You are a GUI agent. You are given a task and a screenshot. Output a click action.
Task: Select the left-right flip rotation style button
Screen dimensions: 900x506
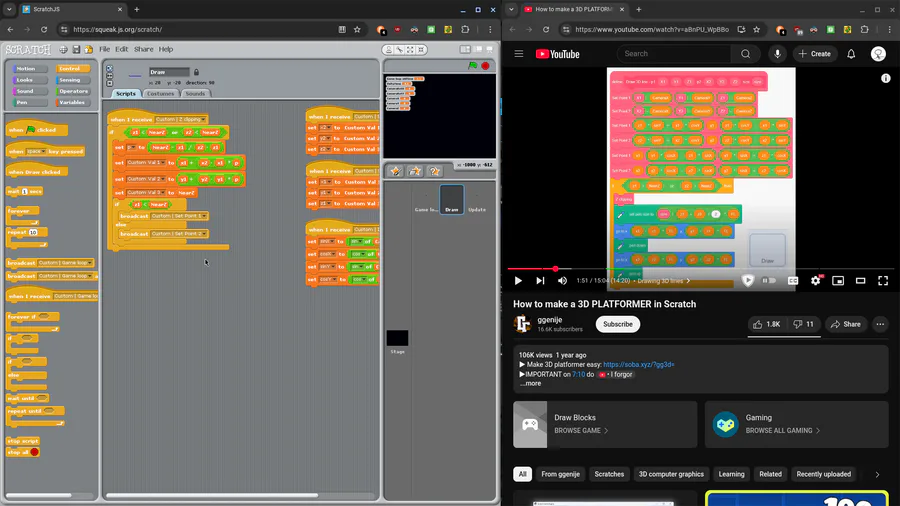pyautogui.click(x=109, y=76)
